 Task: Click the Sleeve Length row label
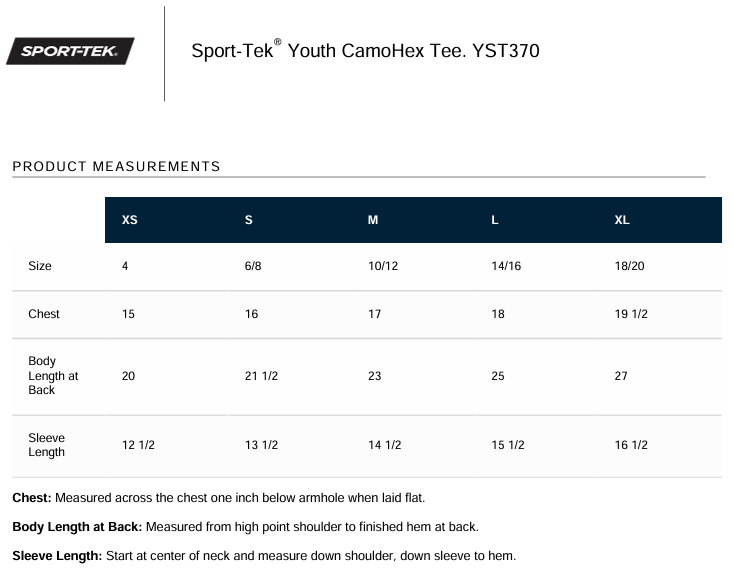(x=46, y=445)
